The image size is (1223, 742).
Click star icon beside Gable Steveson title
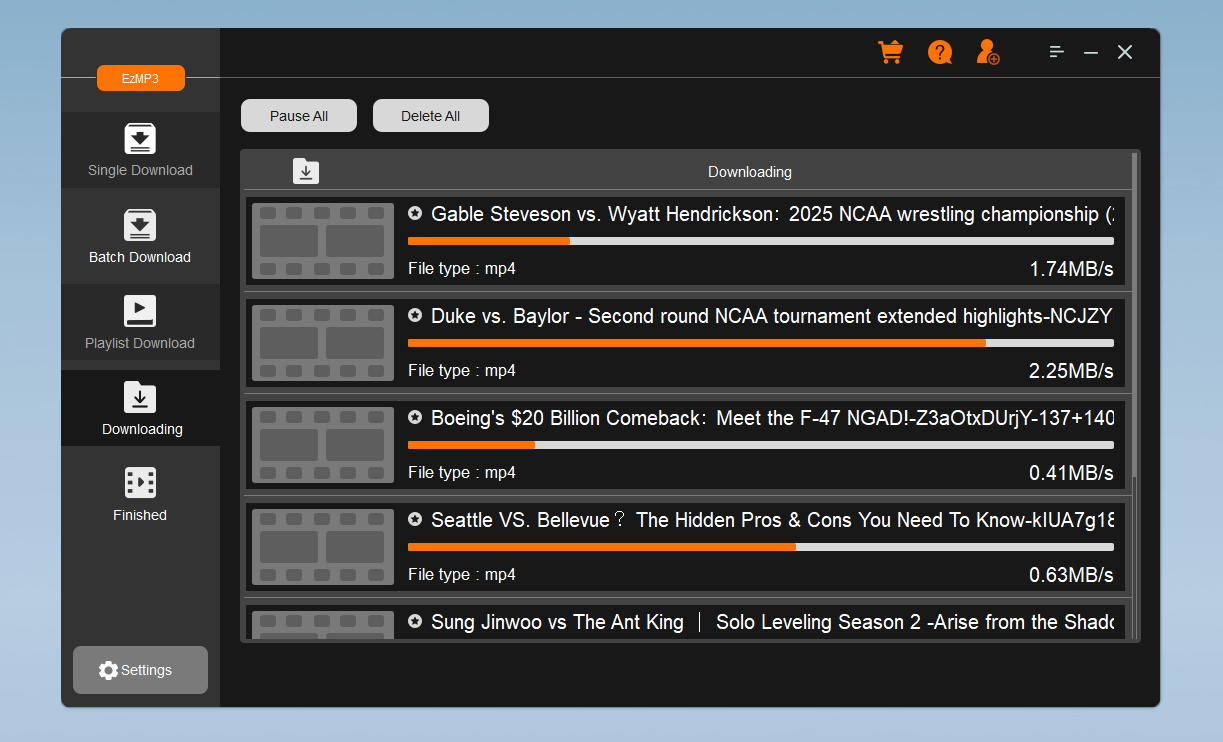[x=415, y=213]
